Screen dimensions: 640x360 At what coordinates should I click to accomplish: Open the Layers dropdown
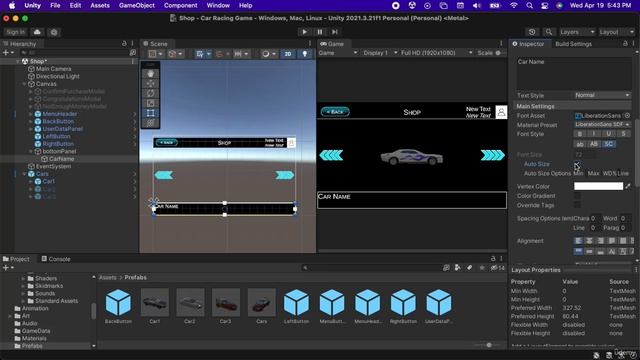coord(577,32)
